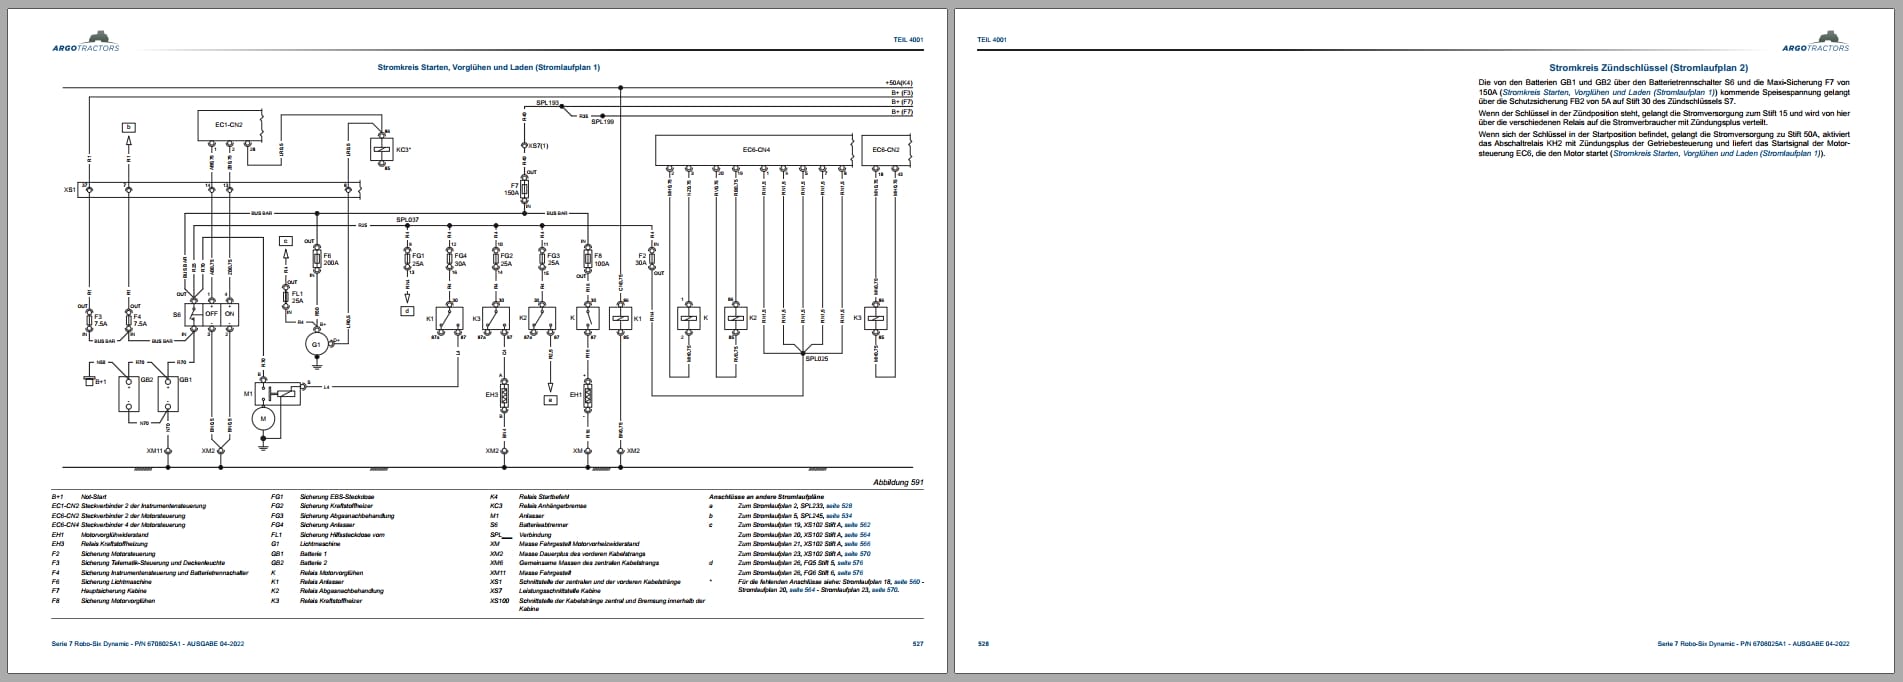Select the KC3* relay symbol
The image size is (1903, 682).
click(380, 150)
